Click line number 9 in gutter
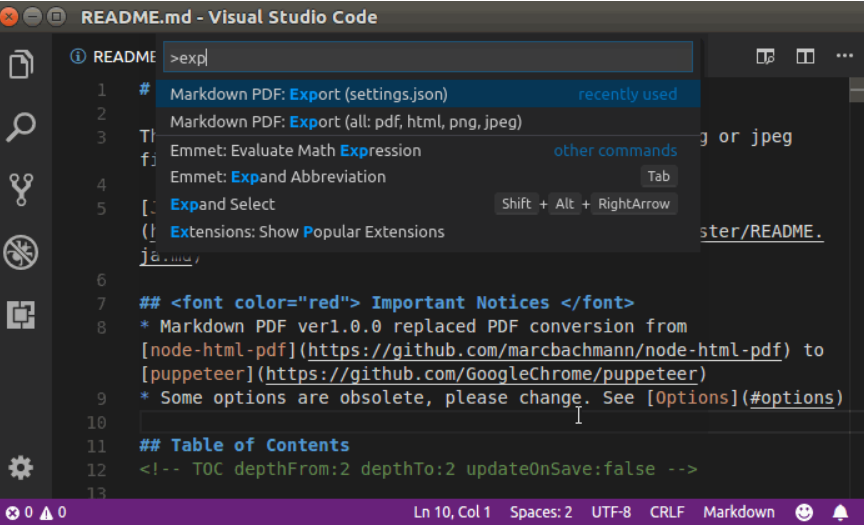Screen dimensions: 864x527 pyautogui.click(x=101, y=399)
